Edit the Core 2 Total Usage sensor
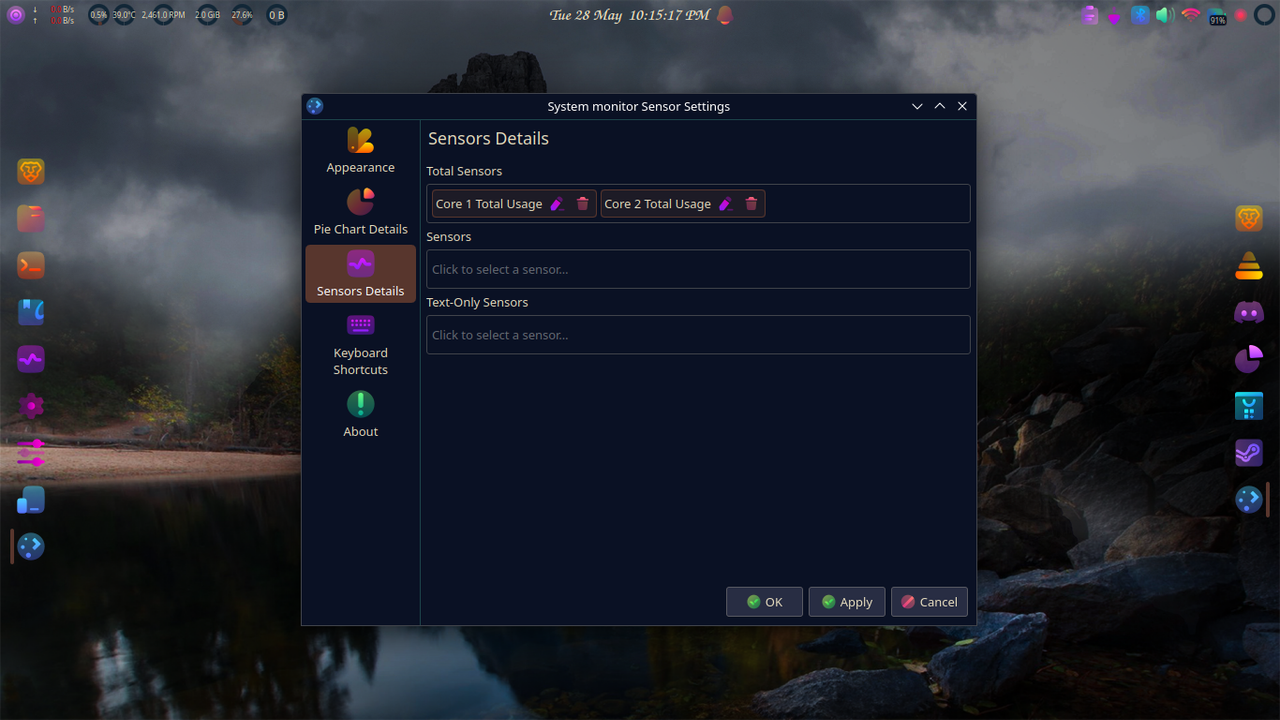Viewport: 1280px width, 720px height. pyautogui.click(x=726, y=204)
